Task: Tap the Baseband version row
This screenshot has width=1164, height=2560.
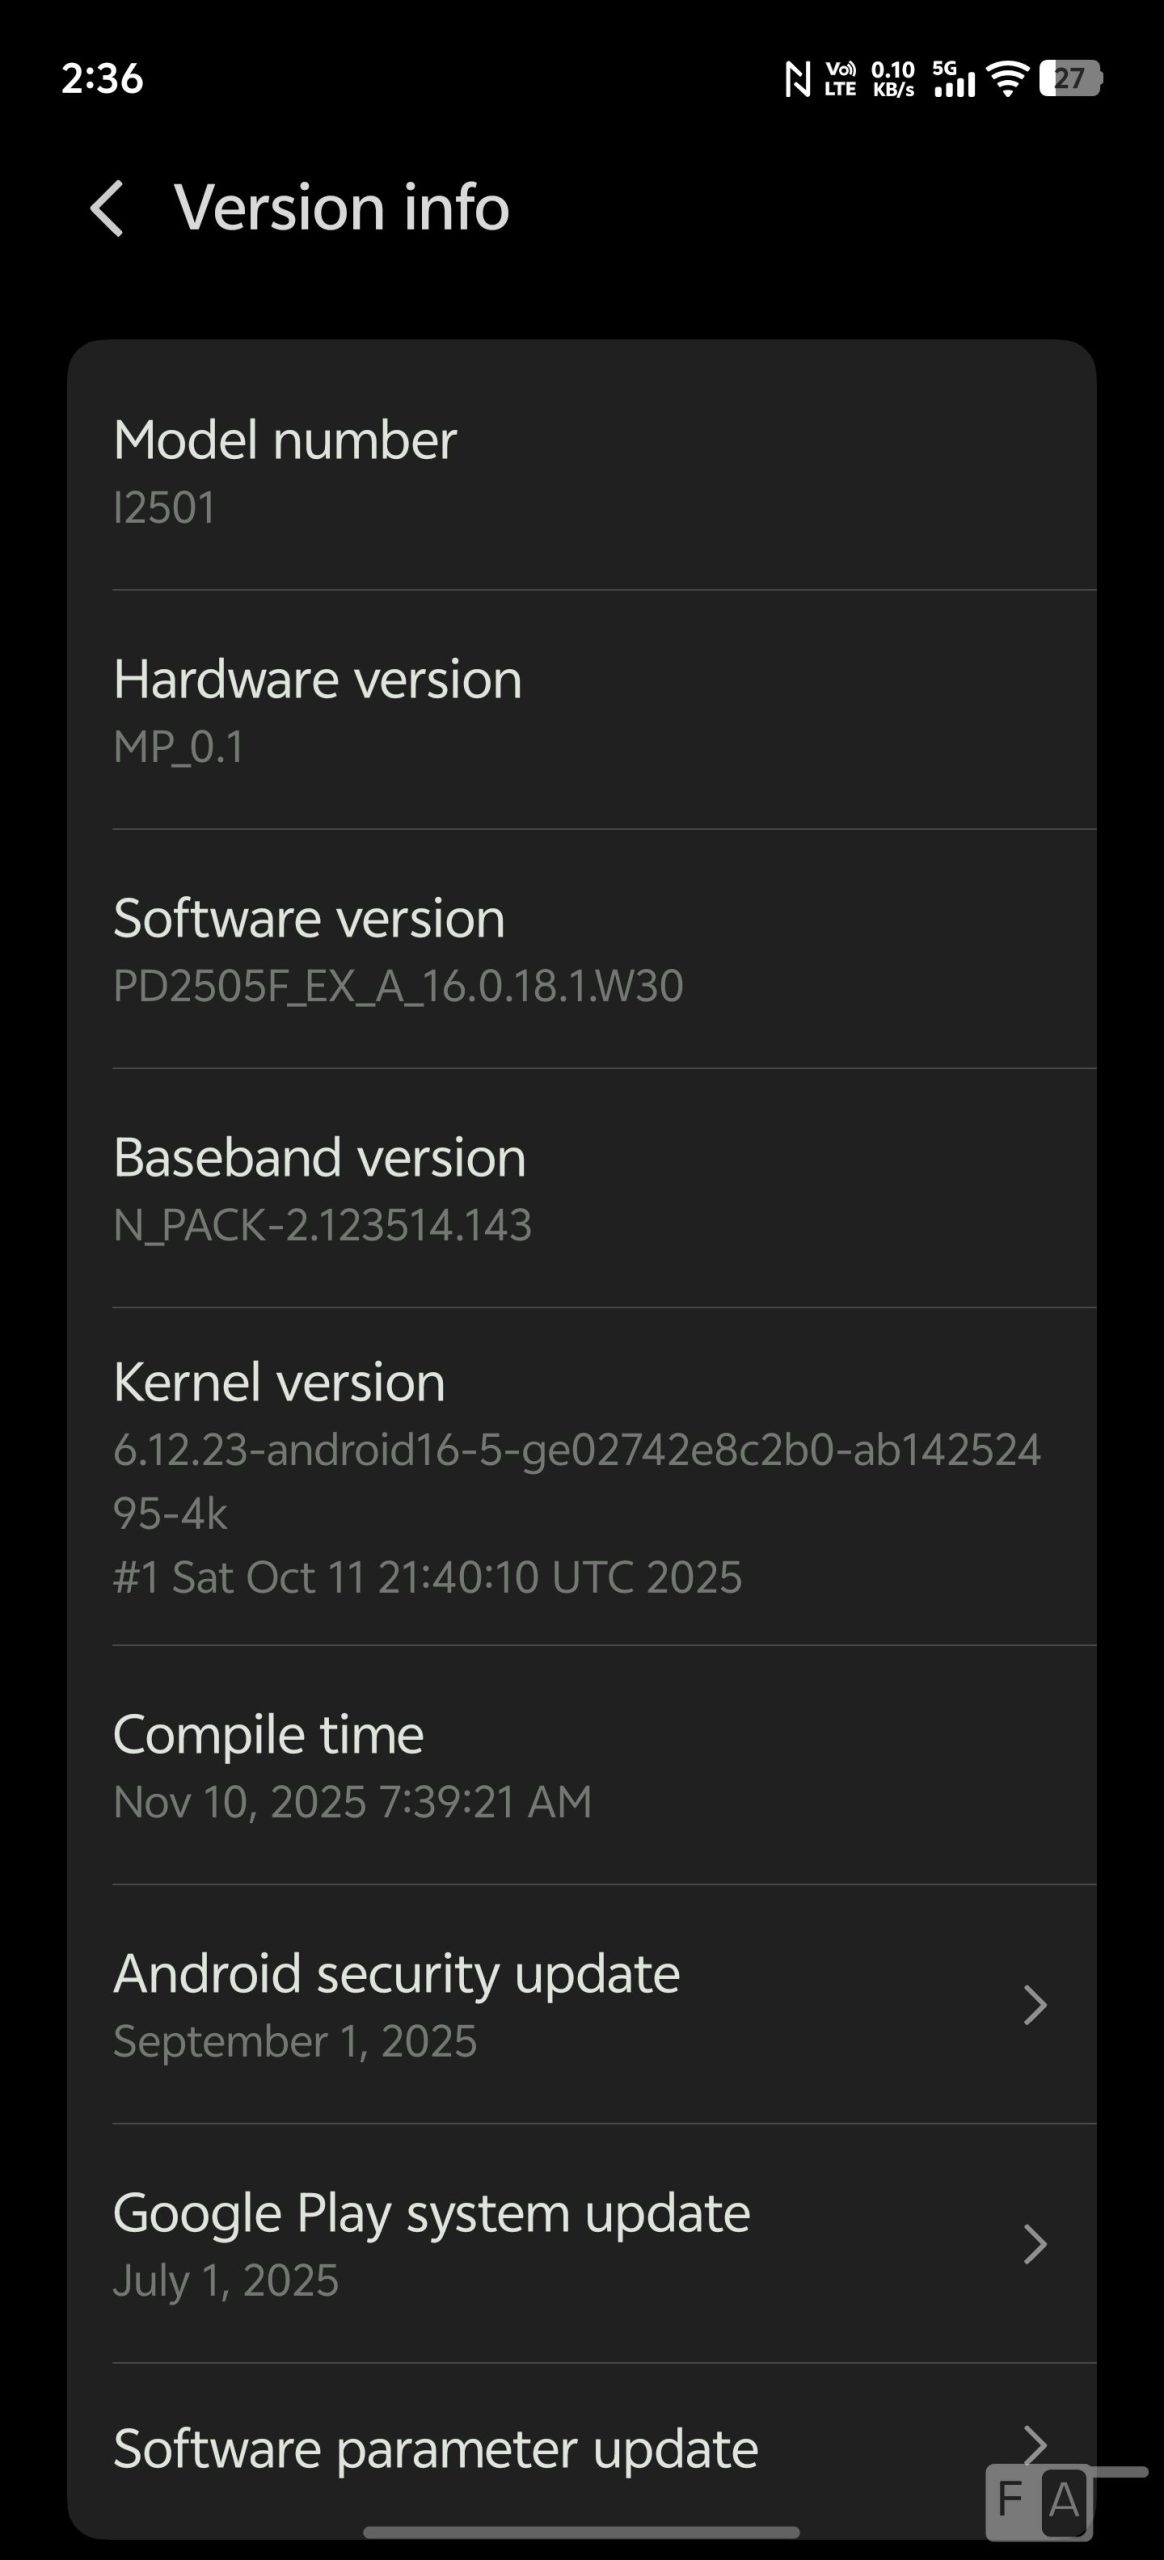Action: click(580, 1189)
